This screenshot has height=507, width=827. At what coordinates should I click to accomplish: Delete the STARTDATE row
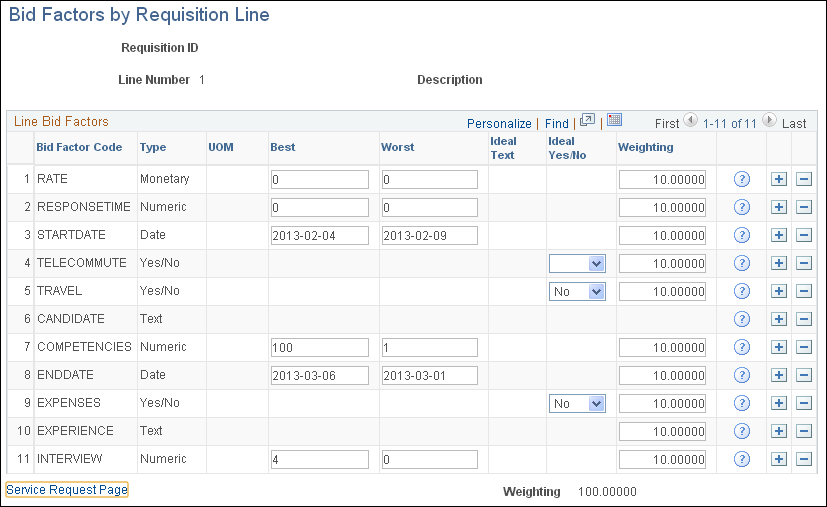point(803,235)
